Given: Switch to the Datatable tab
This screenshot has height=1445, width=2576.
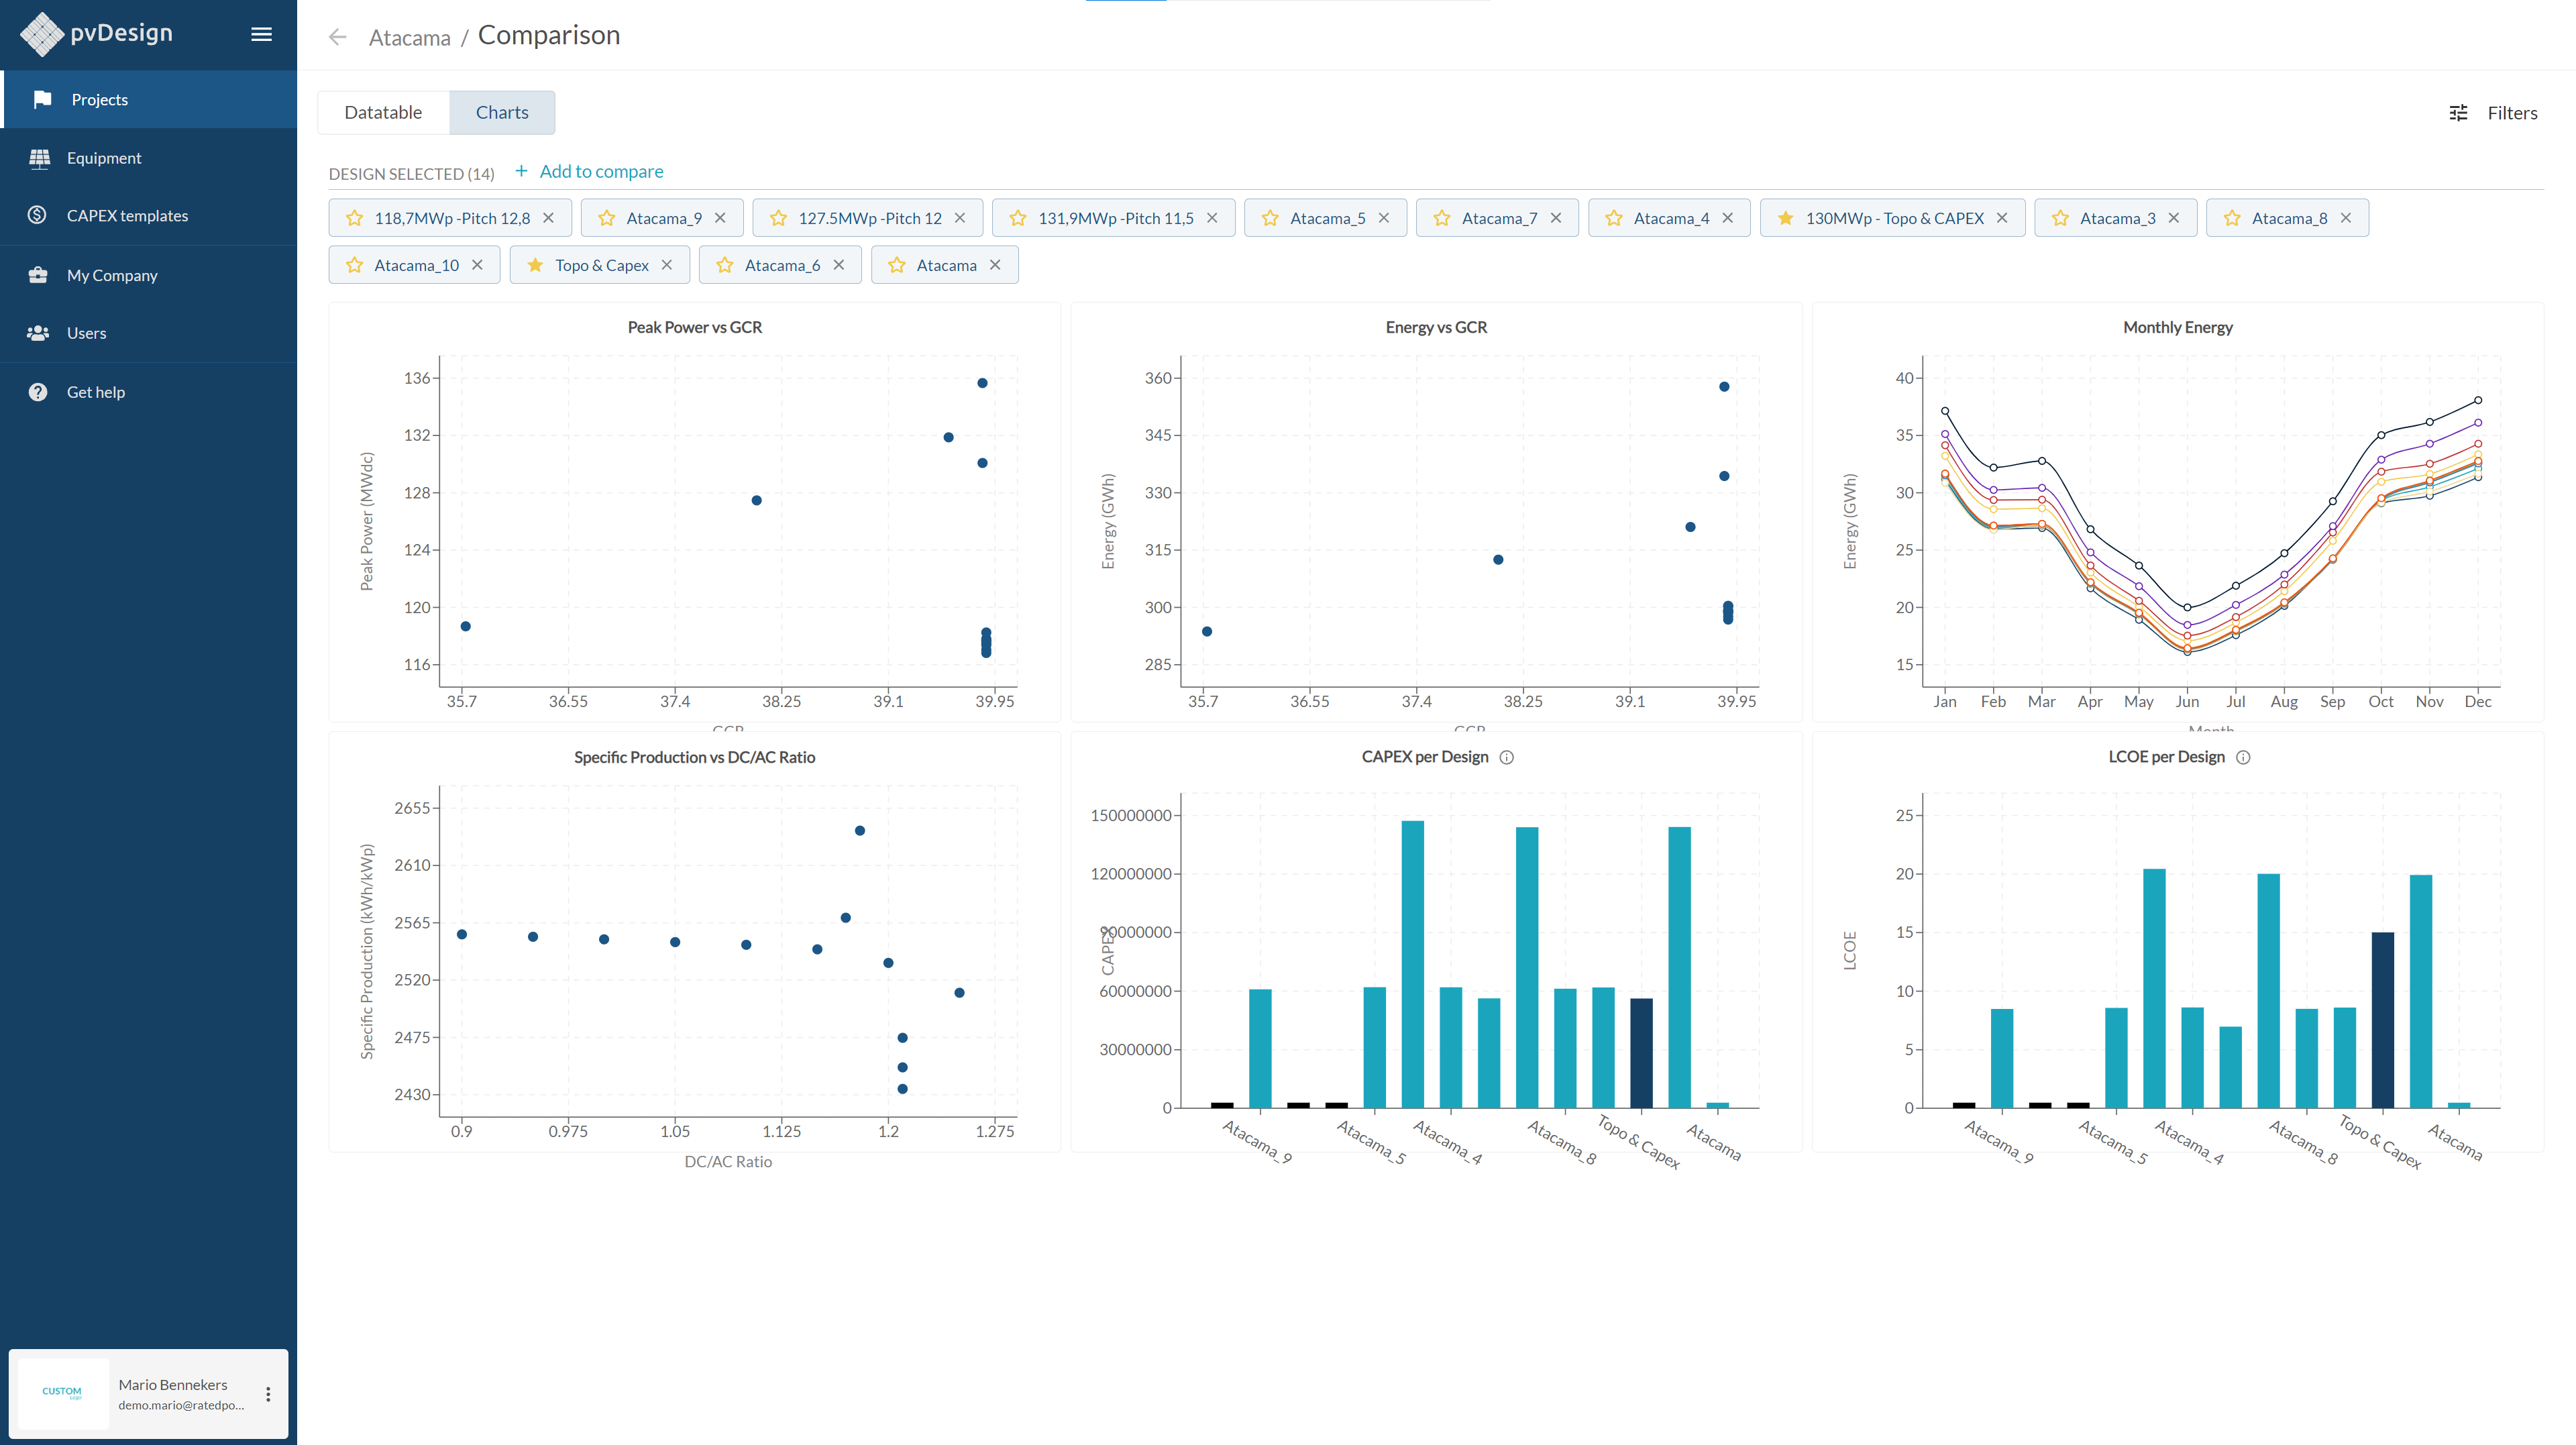Looking at the screenshot, I should pyautogui.click(x=383, y=112).
